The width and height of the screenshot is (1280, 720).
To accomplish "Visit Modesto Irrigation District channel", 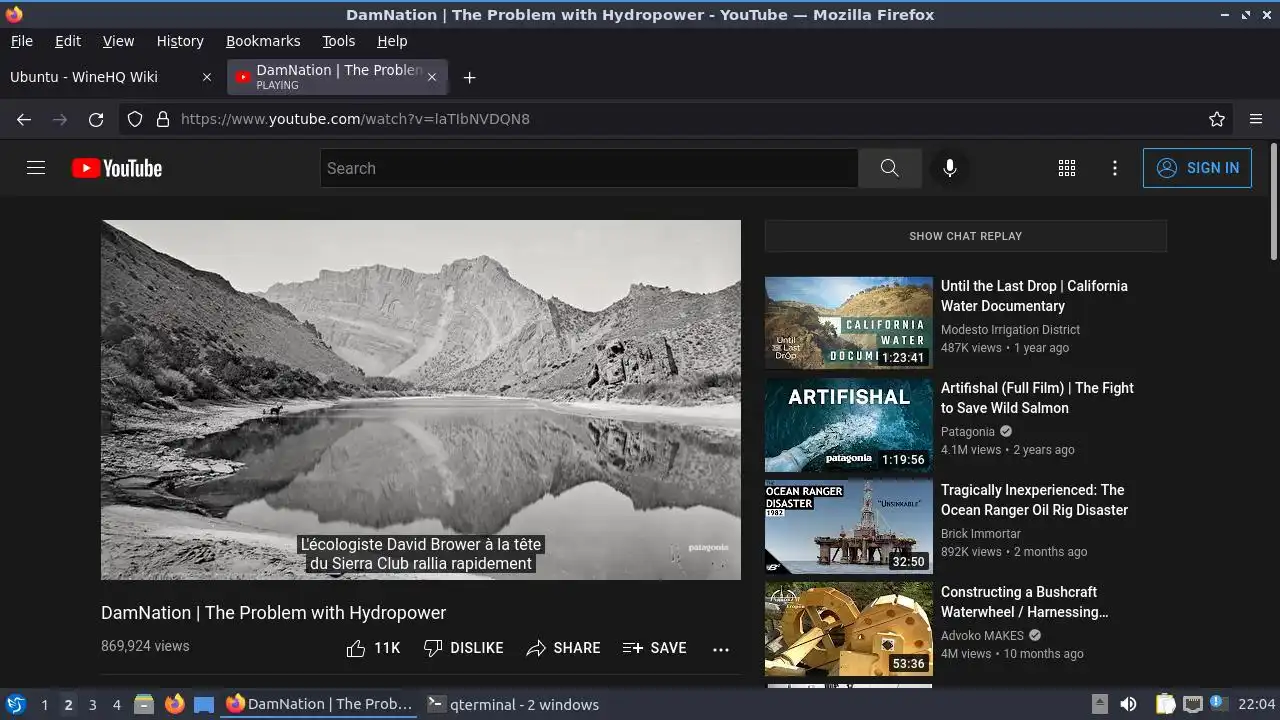I will tap(1010, 330).
